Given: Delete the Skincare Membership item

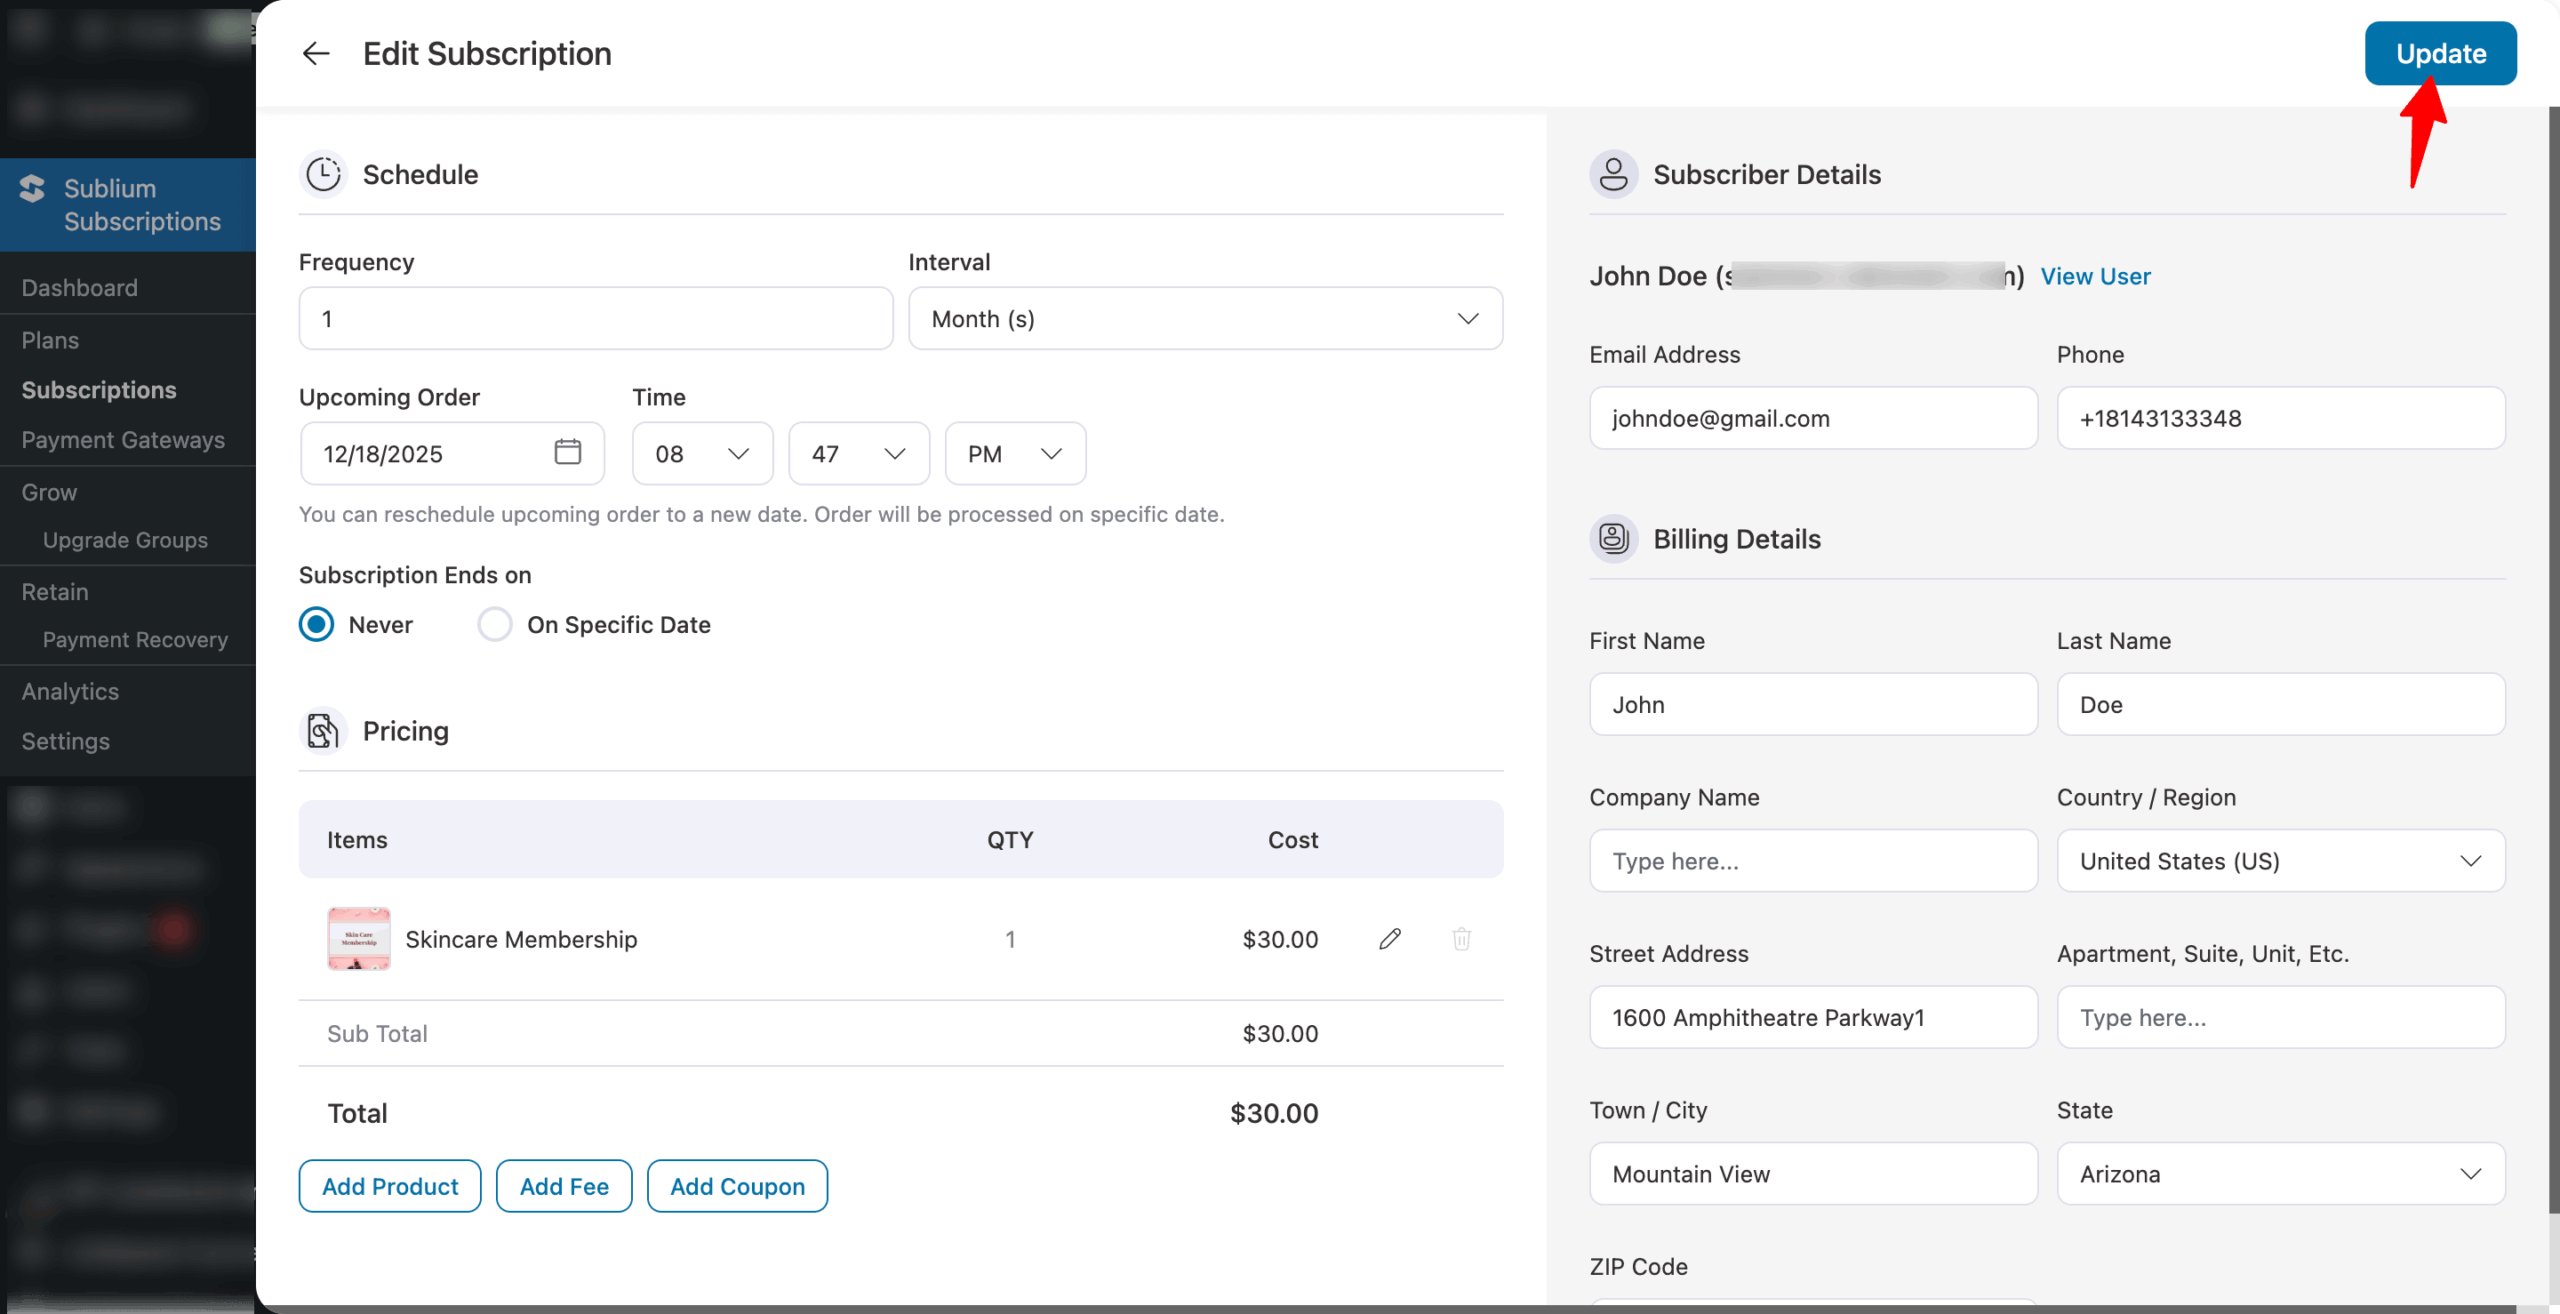Looking at the screenshot, I should pyautogui.click(x=1461, y=938).
